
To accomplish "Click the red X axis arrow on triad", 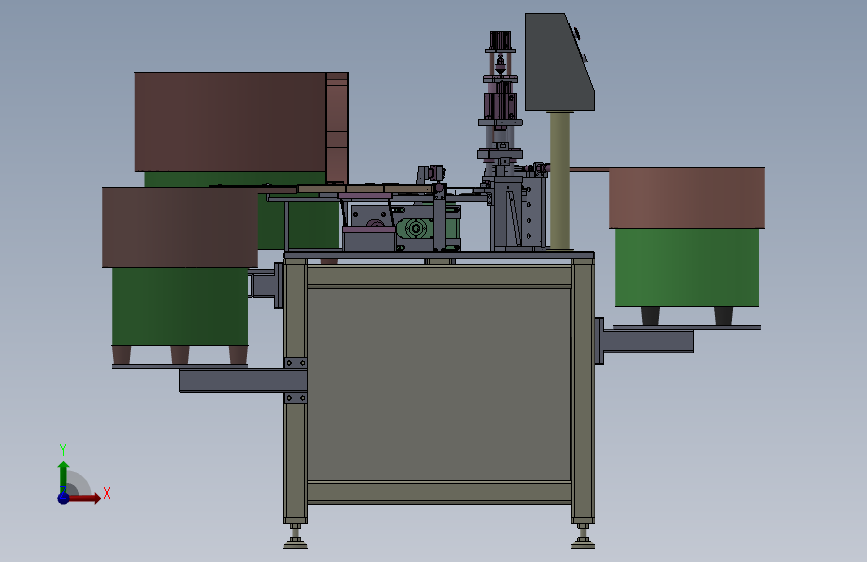I will (x=84, y=498).
